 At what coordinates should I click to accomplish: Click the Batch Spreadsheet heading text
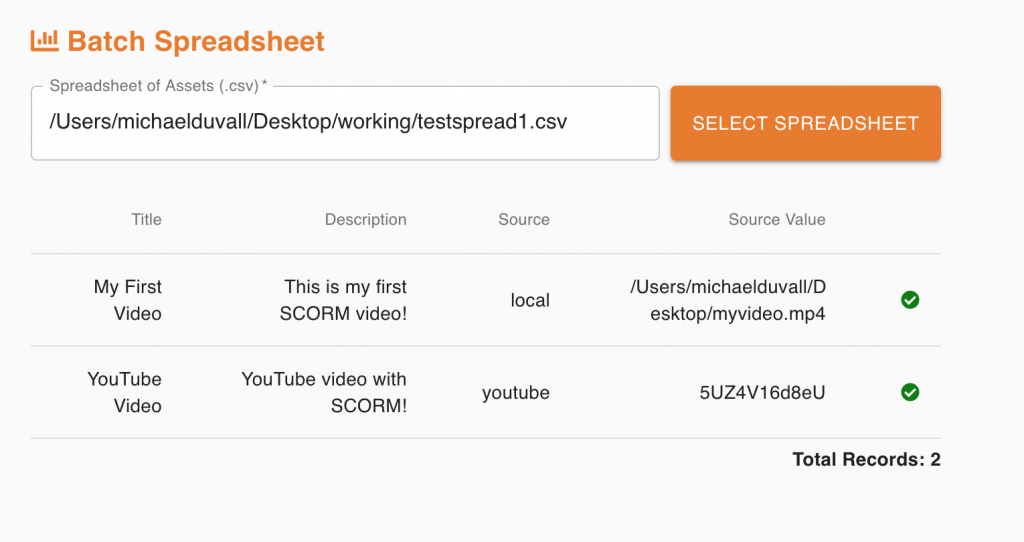click(196, 41)
